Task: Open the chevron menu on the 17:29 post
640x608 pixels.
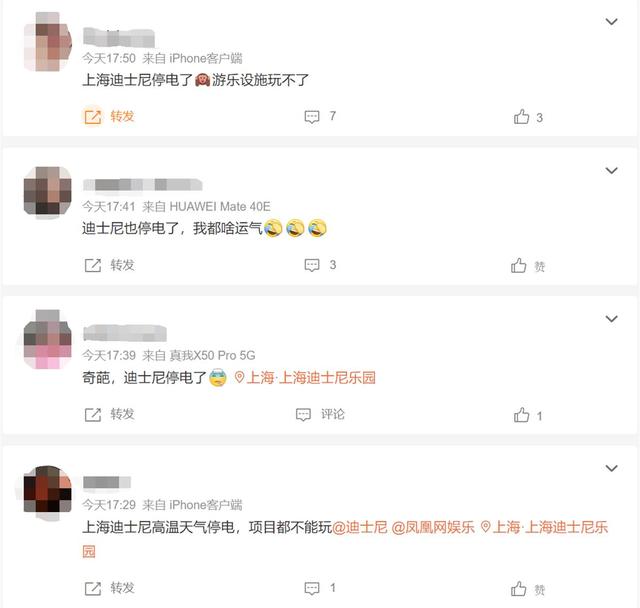Action: point(611,468)
